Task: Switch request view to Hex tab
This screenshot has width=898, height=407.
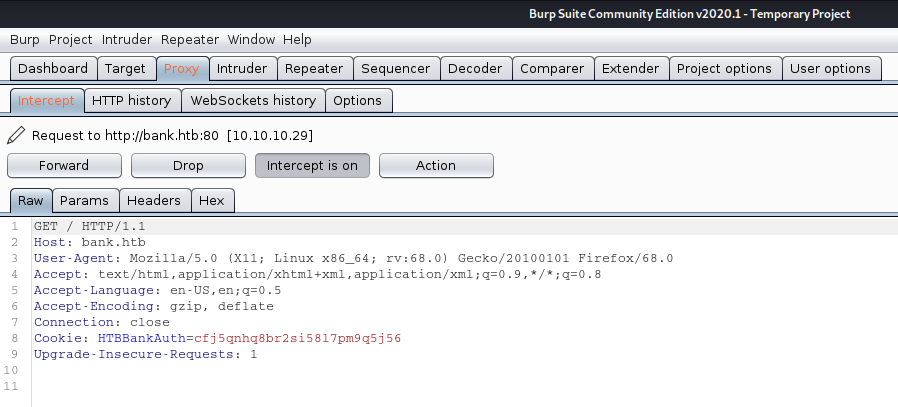Action: [x=212, y=200]
